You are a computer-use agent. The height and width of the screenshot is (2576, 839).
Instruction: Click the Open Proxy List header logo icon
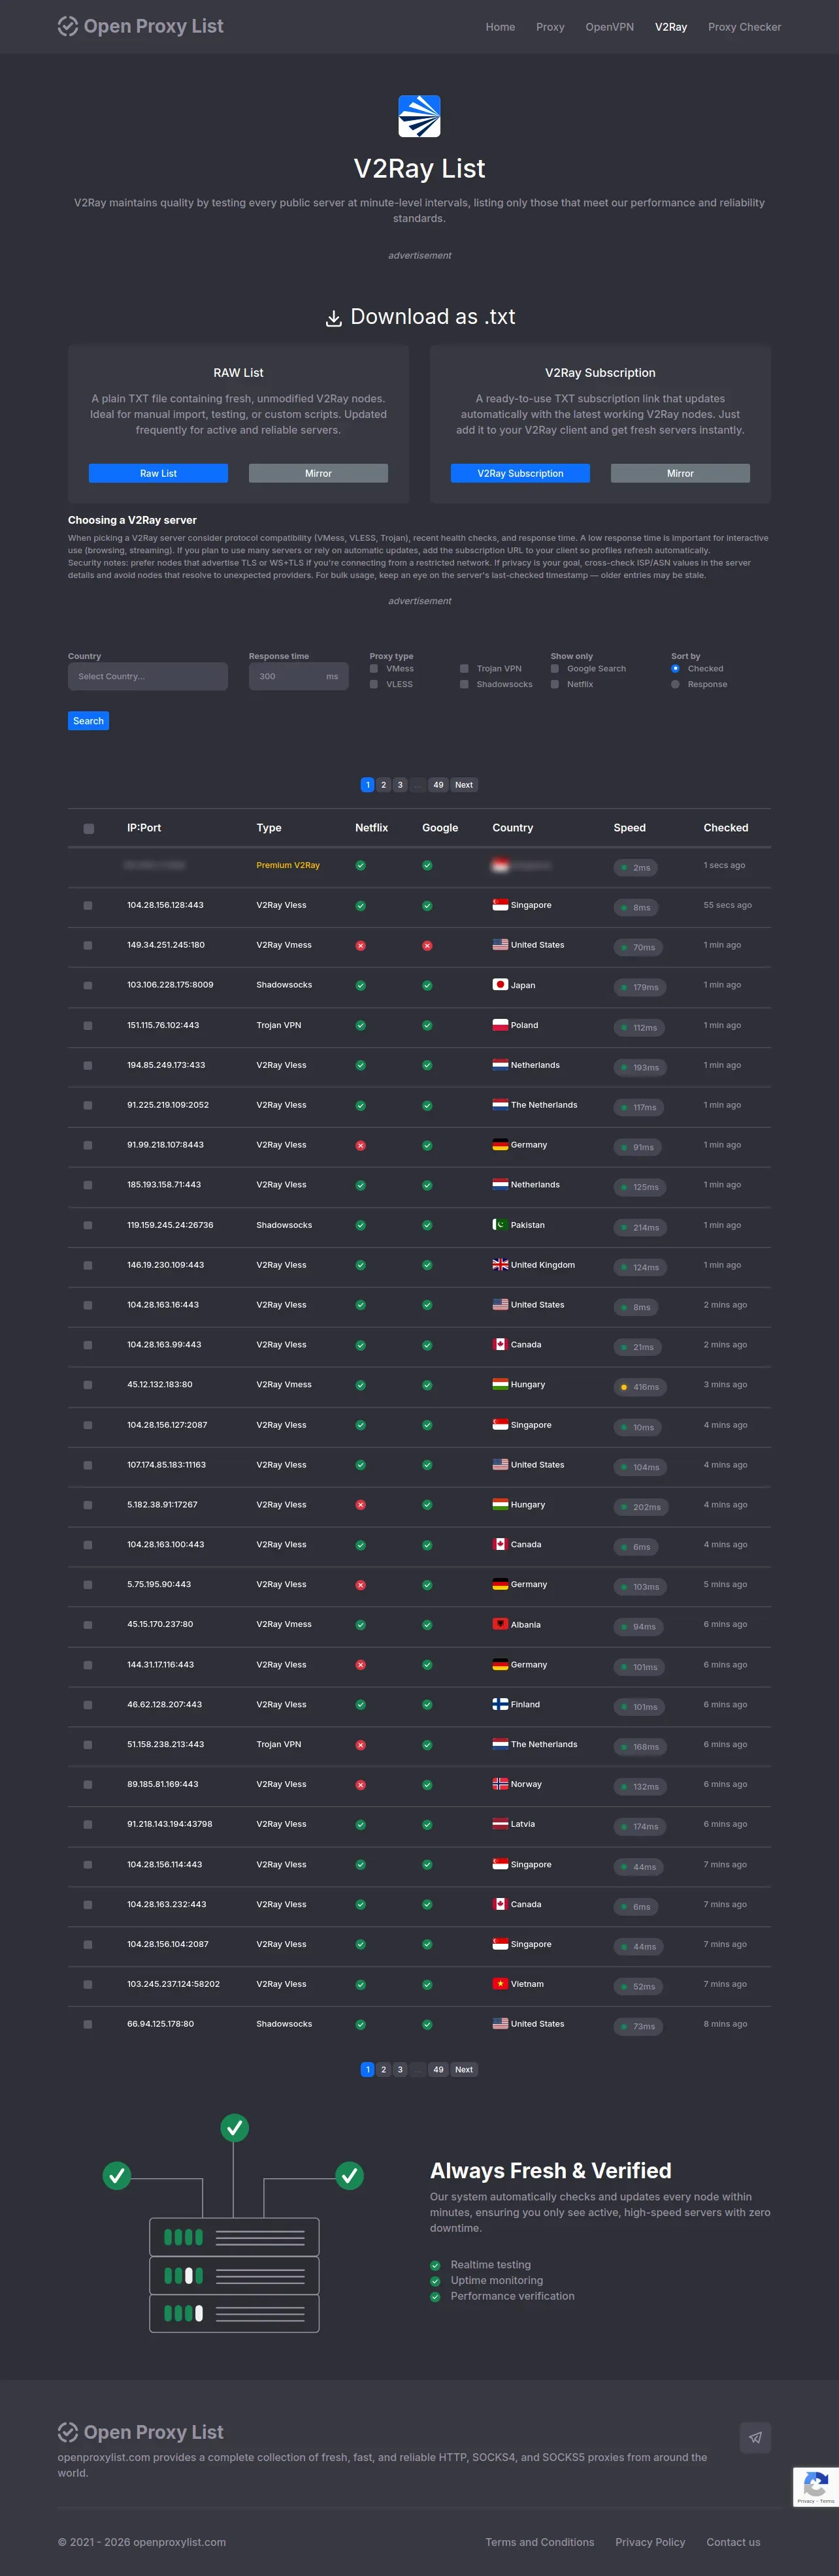coord(67,27)
